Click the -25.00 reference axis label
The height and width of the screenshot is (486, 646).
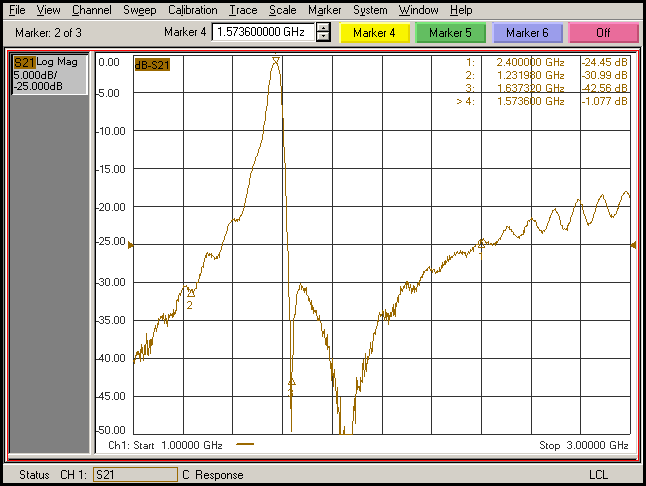111,241
